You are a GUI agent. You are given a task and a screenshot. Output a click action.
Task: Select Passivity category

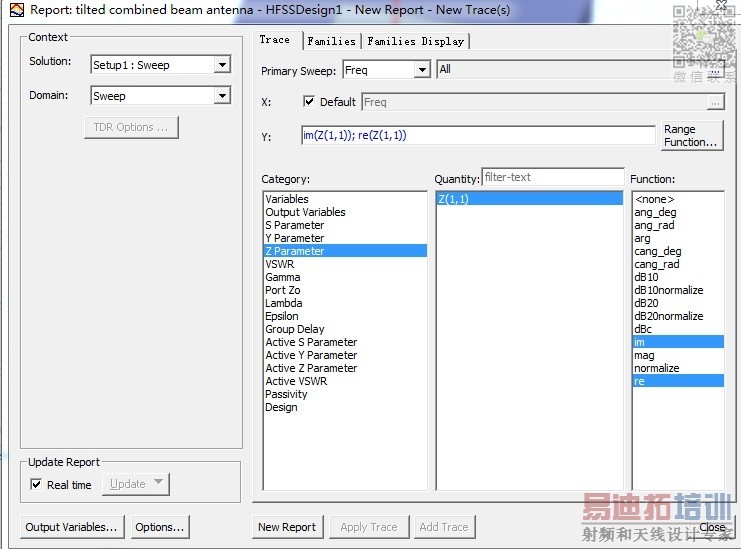pyautogui.click(x=345, y=394)
